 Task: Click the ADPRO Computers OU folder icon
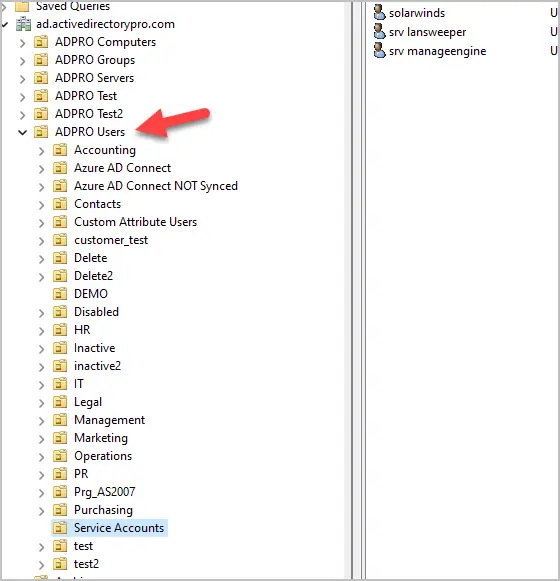[41, 42]
